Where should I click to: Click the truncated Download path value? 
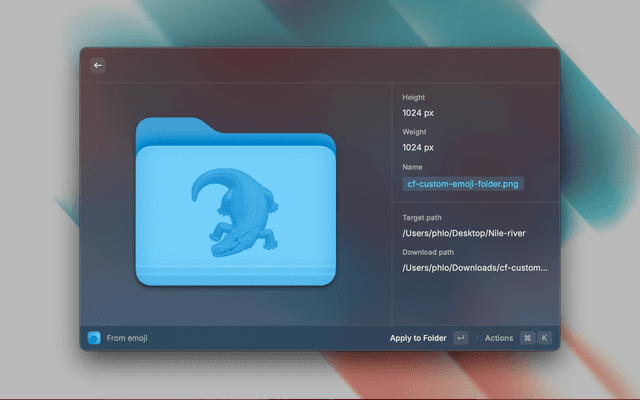click(475, 268)
